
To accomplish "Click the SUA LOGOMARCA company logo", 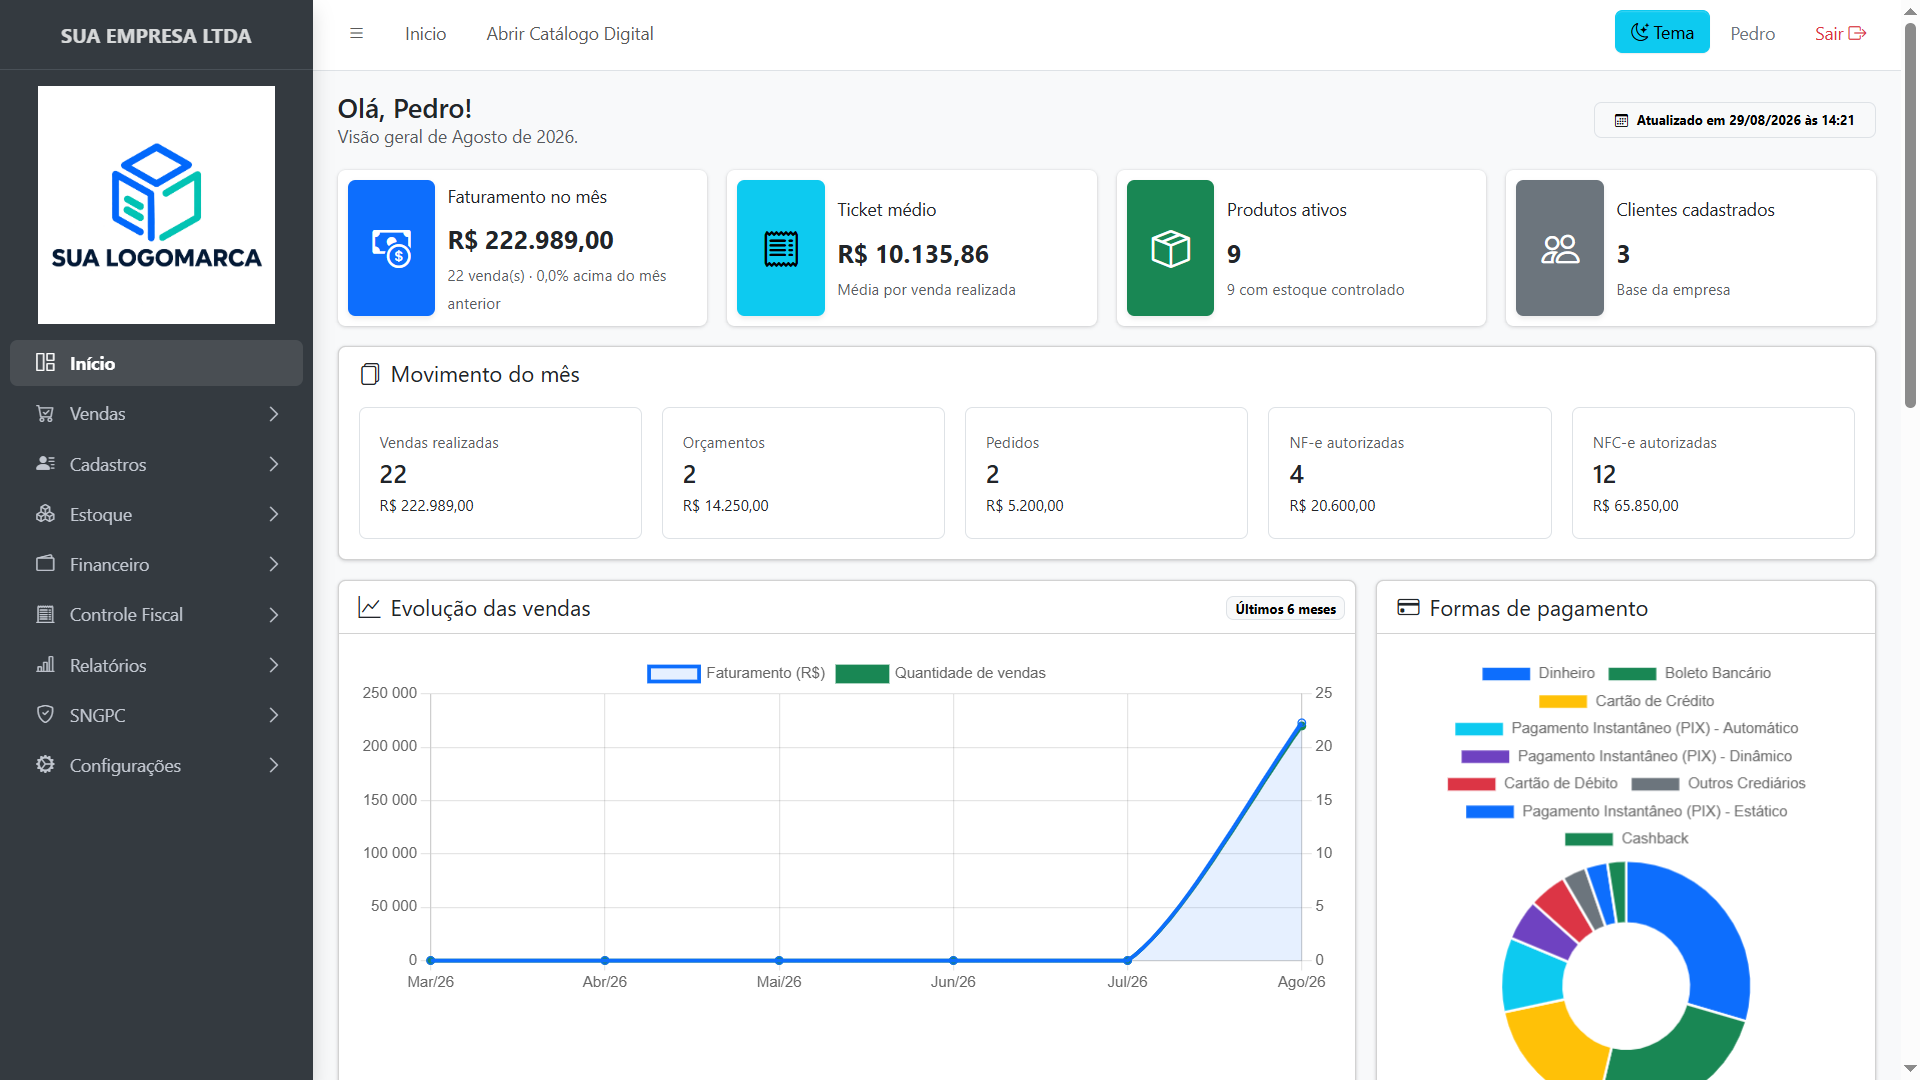I will [x=156, y=205].
